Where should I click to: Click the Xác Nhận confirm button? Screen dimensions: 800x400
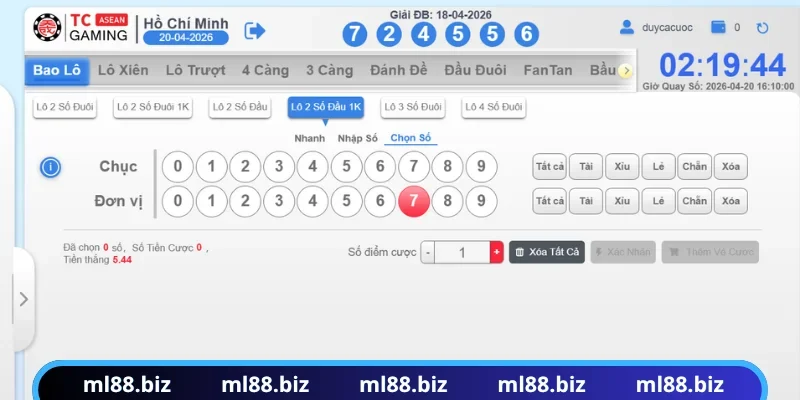coord(623,253)
